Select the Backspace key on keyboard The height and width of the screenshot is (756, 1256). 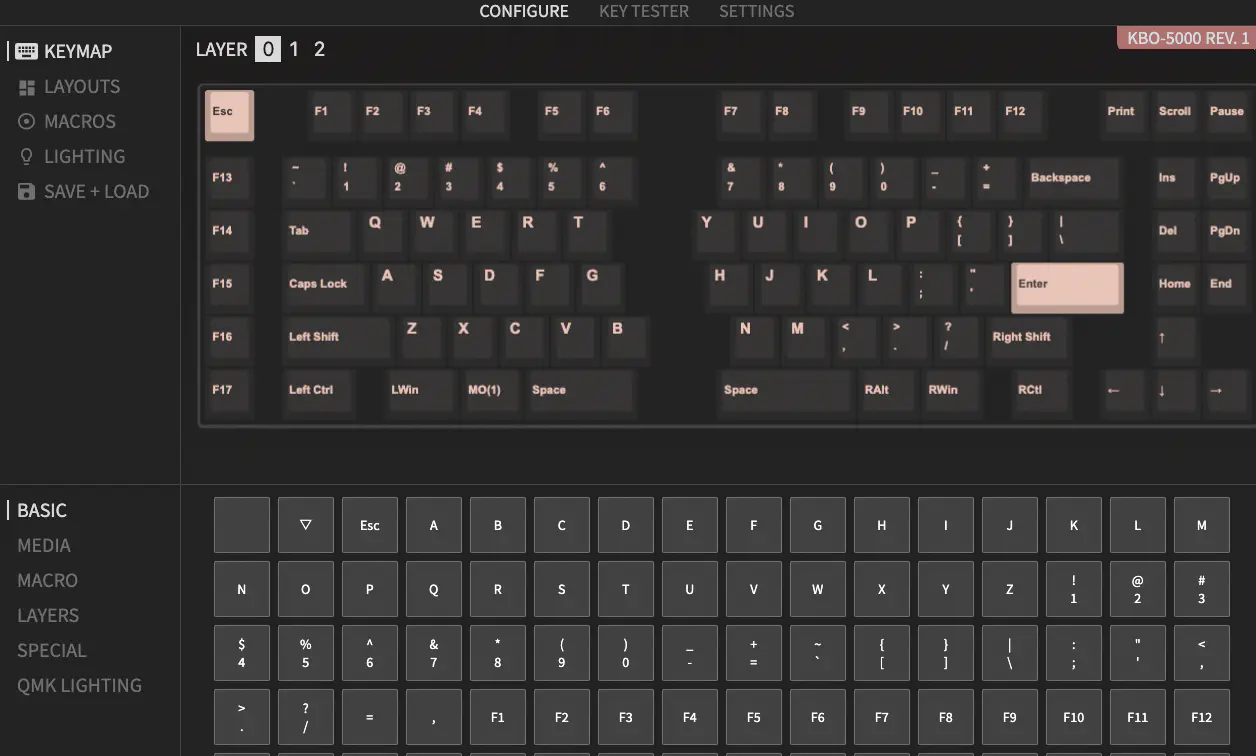point(1072,179)
